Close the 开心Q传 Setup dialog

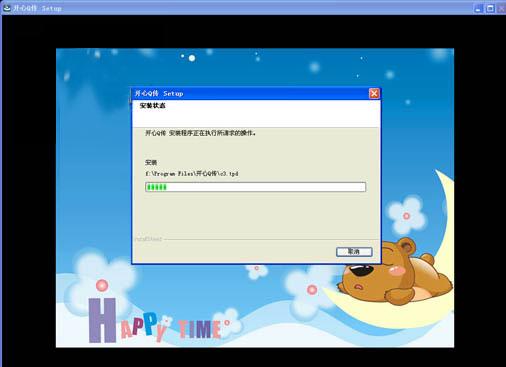coord(374,94)
